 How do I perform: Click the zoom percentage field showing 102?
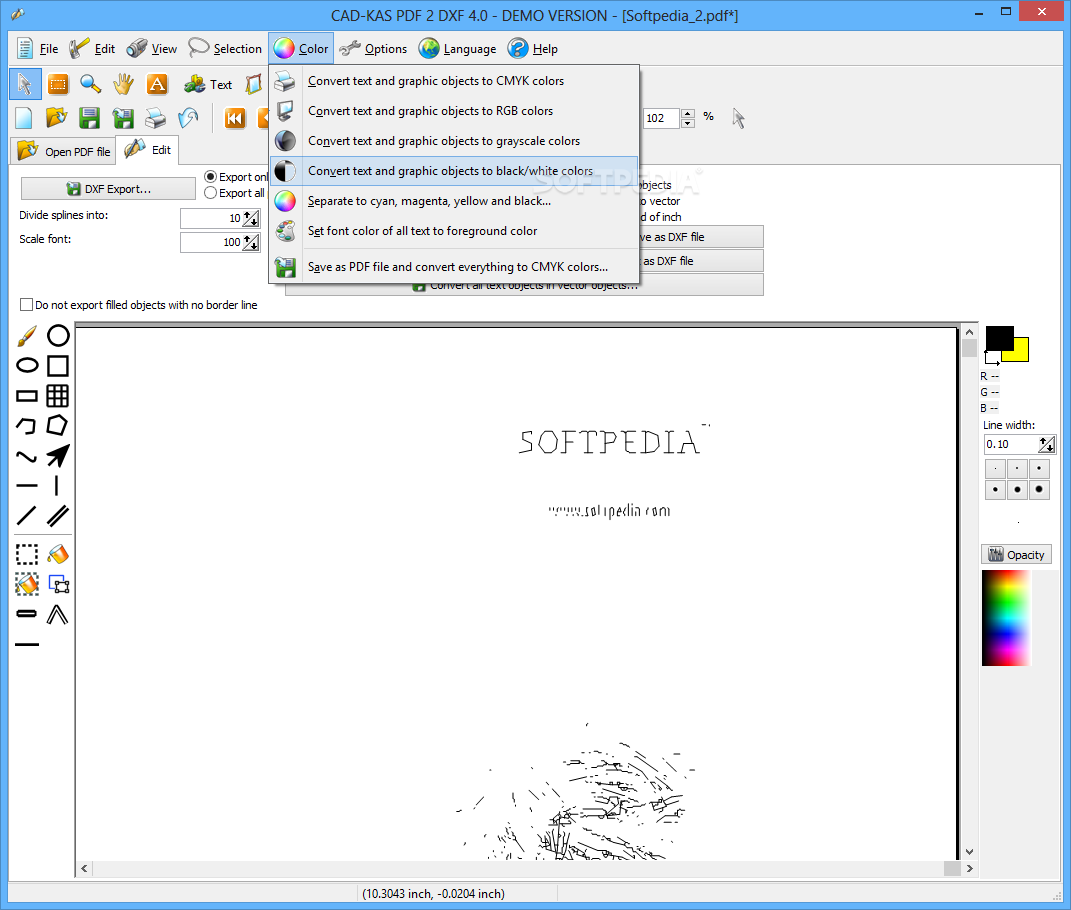(x=661, y=118)
